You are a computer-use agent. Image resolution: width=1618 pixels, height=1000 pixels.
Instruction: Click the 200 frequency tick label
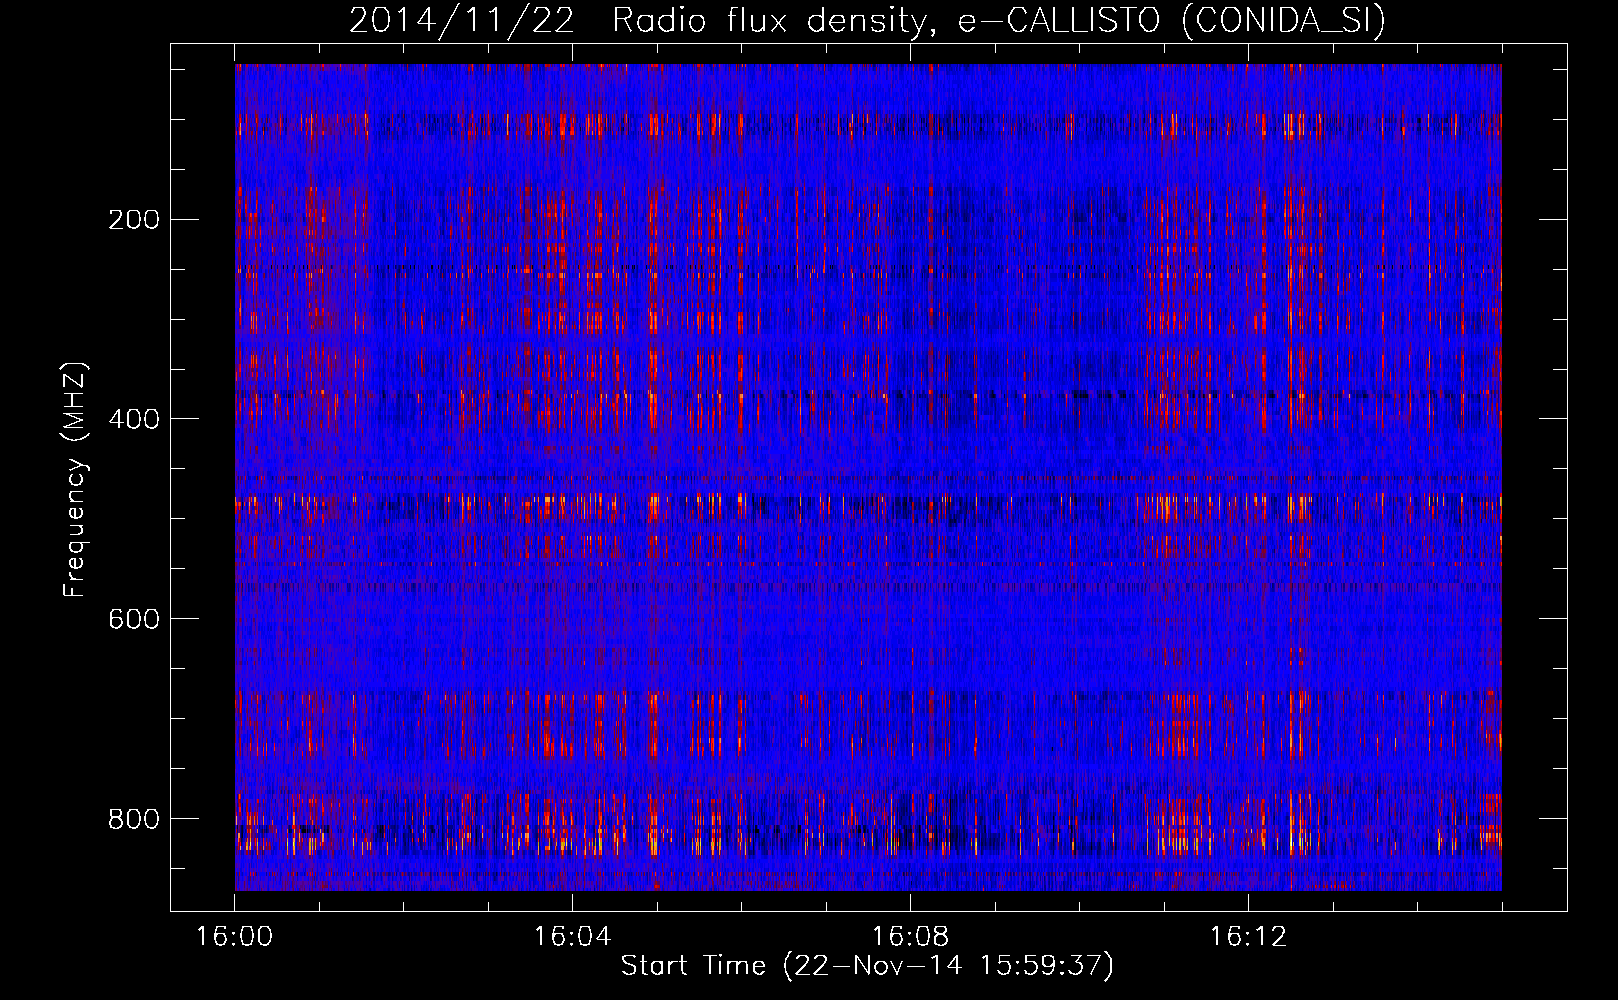point(133,219)
